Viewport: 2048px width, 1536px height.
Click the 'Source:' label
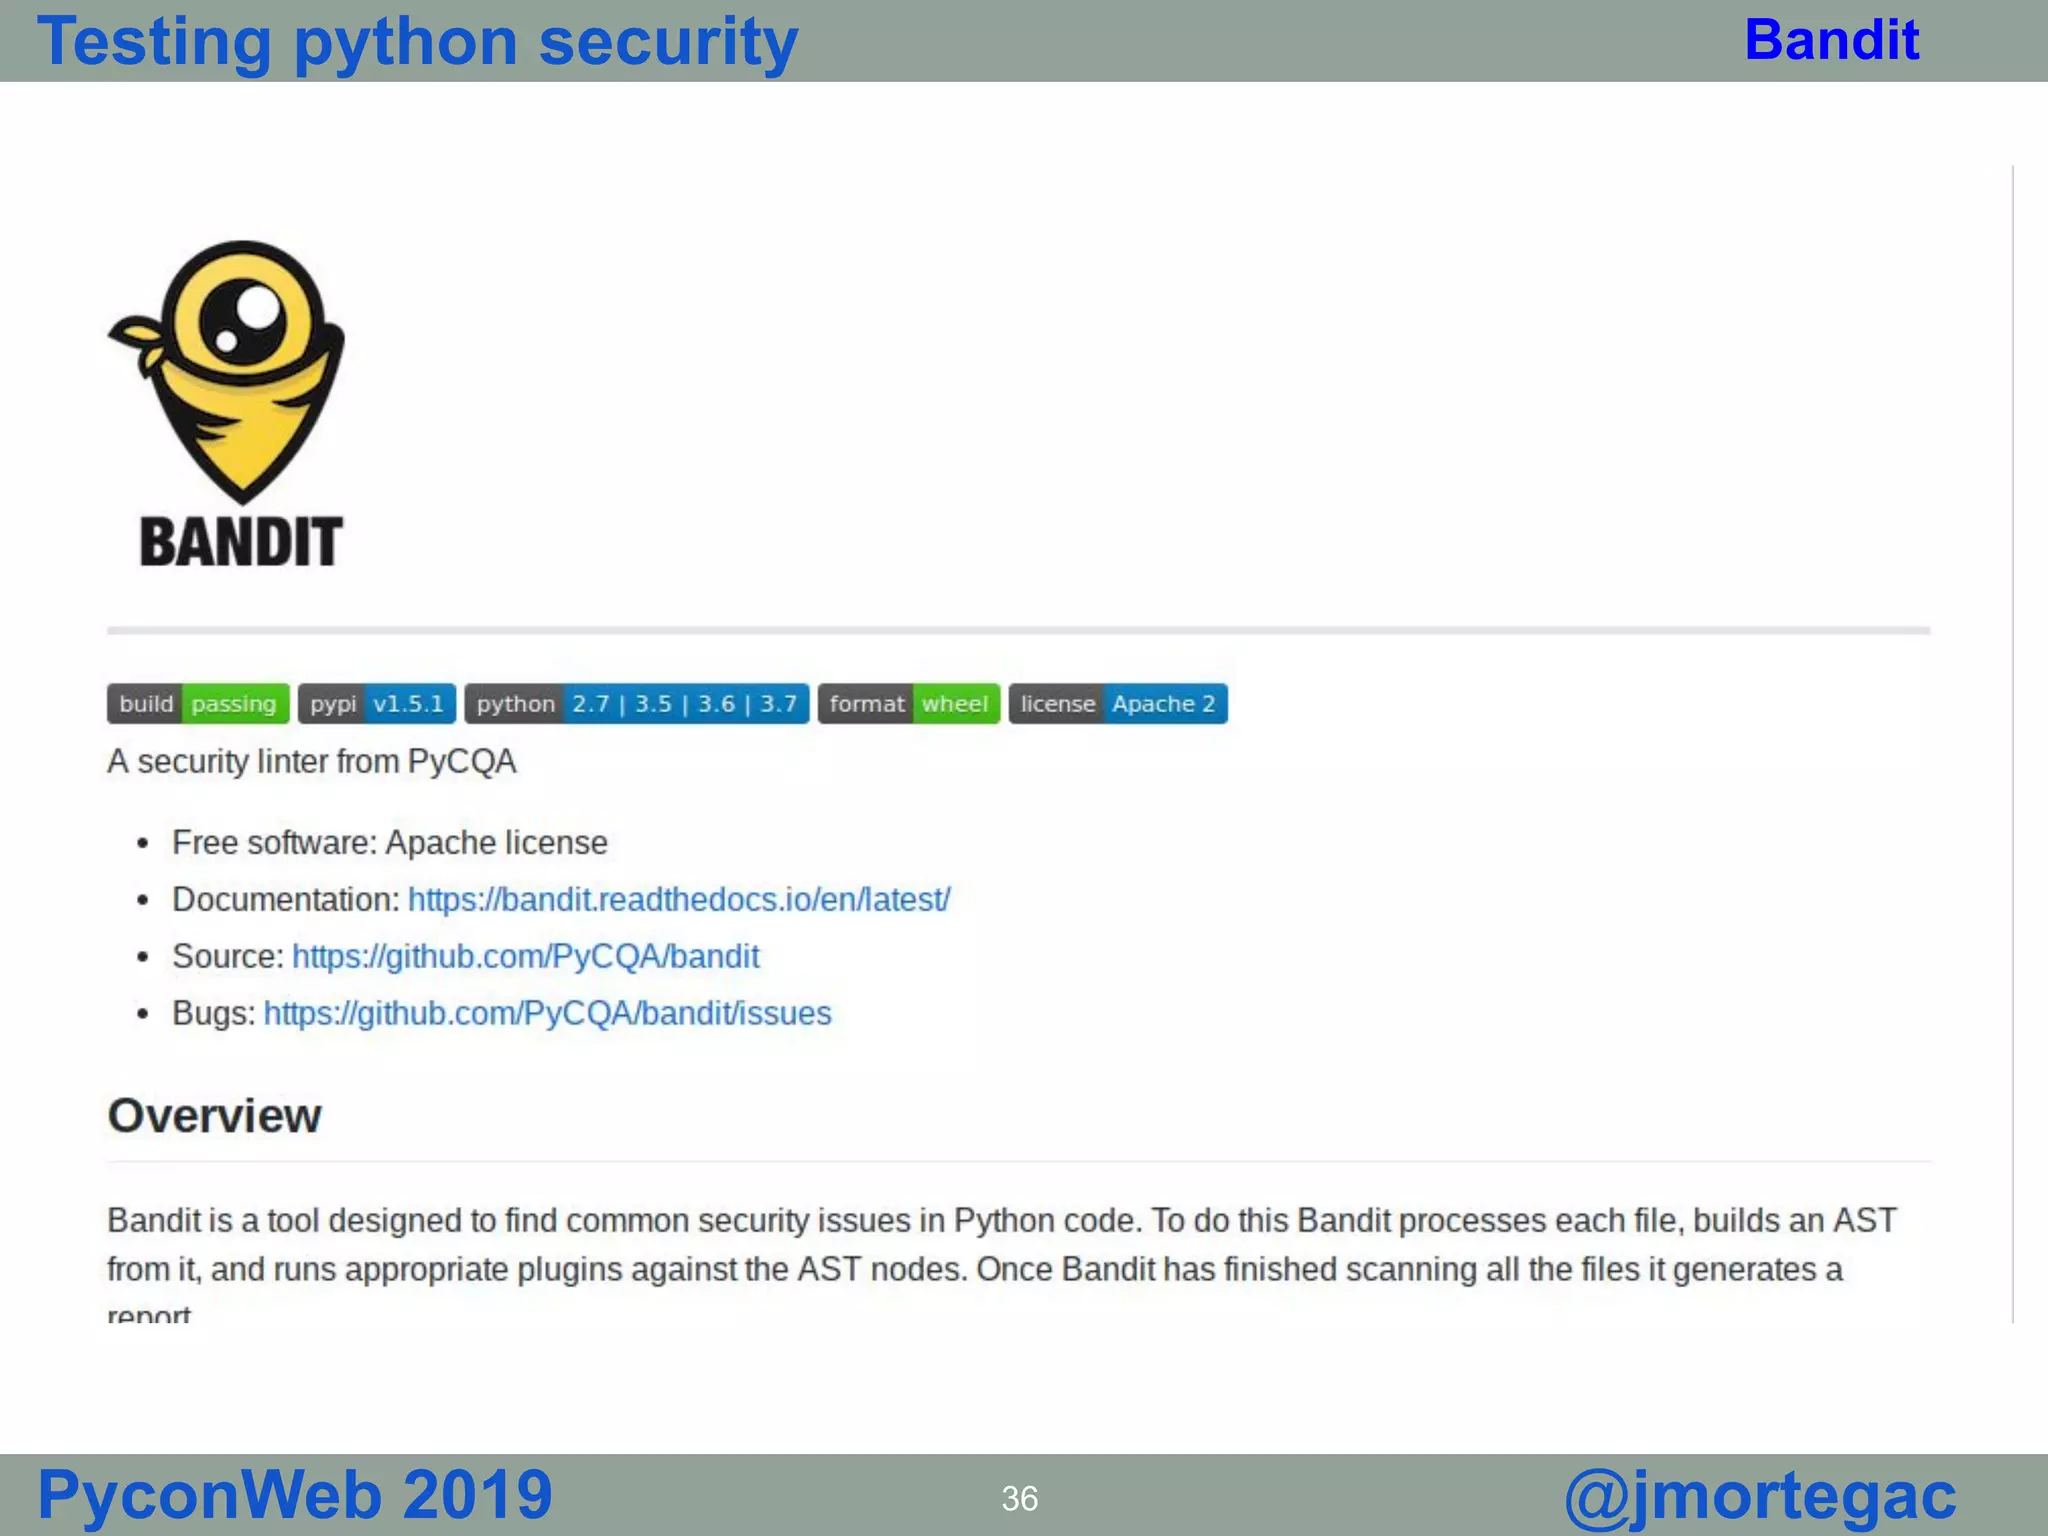click(x=228, y=956)
